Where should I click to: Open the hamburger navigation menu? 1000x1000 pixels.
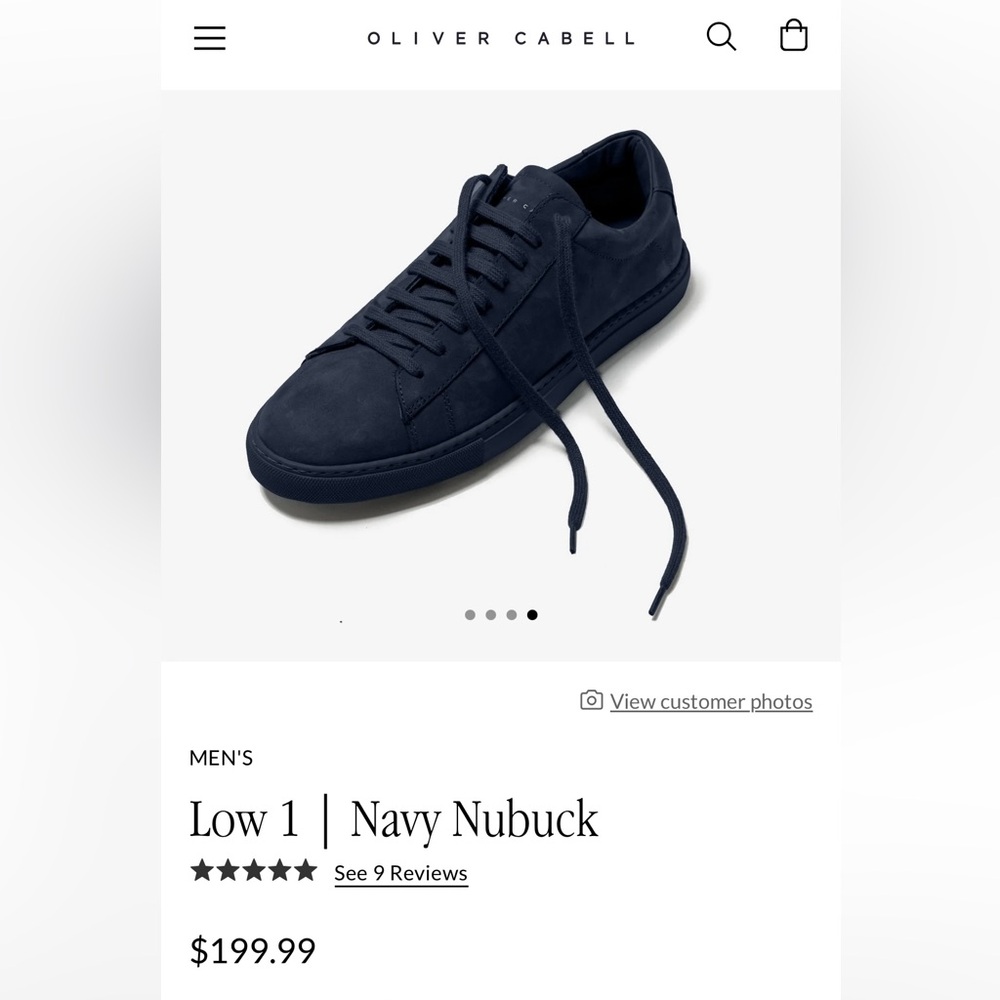209,38
